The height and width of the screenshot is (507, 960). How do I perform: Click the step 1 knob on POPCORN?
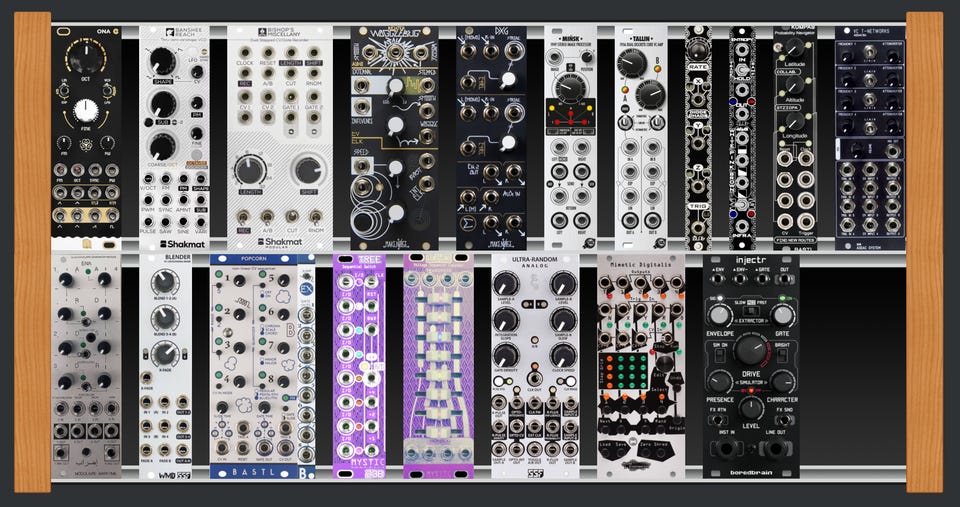[x=239, y=280]
